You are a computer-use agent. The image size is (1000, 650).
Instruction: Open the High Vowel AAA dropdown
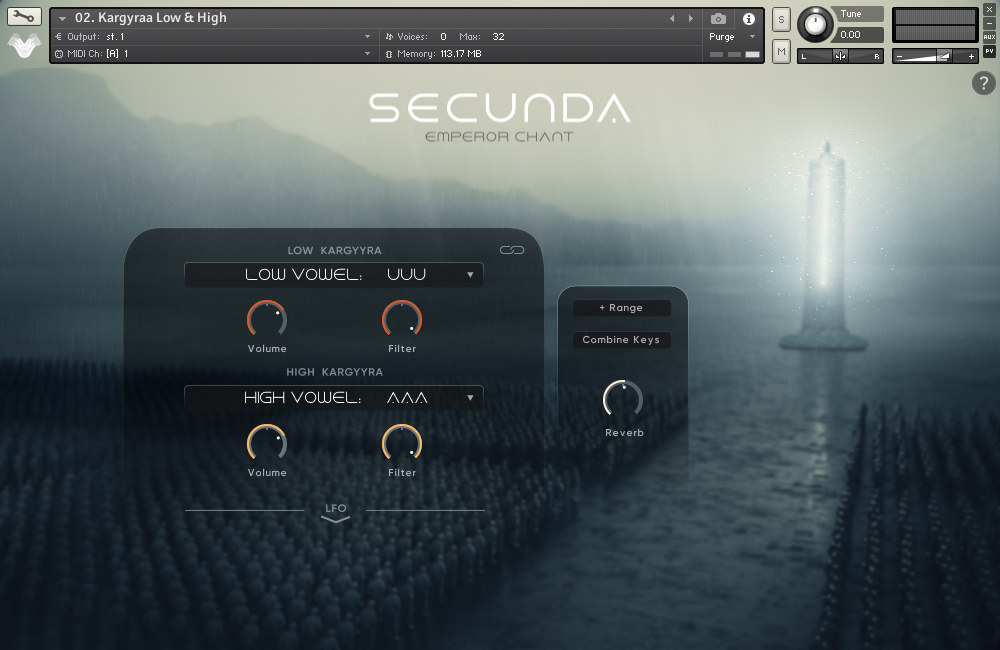tap(333, 397)
